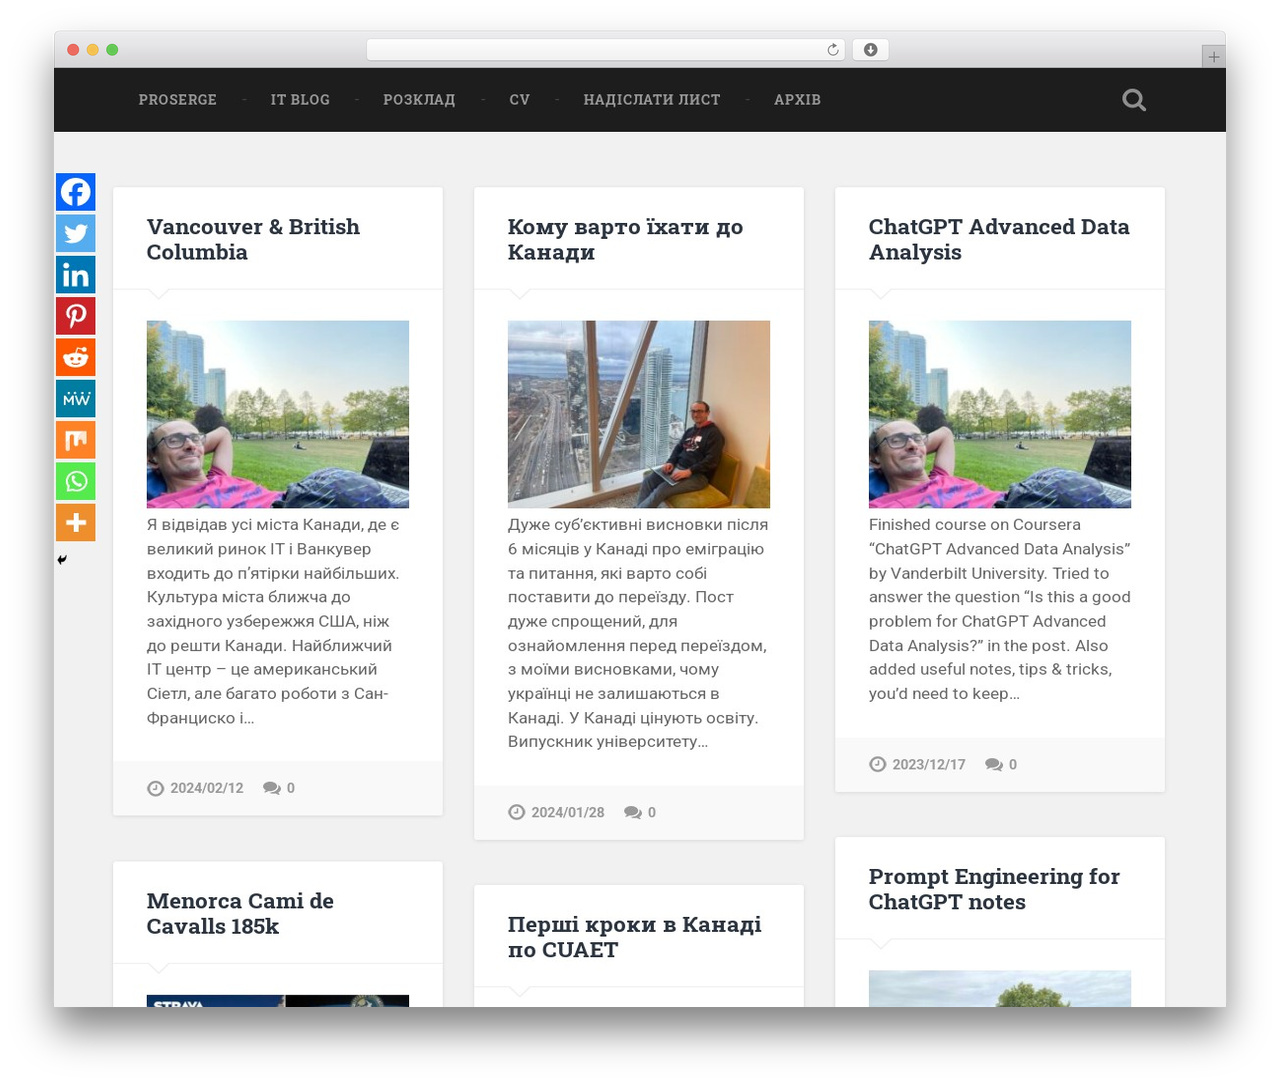This screenshot has height=1084, width=1280.
Task: Reload page with browser refresh icon
Action: point(833,50)
